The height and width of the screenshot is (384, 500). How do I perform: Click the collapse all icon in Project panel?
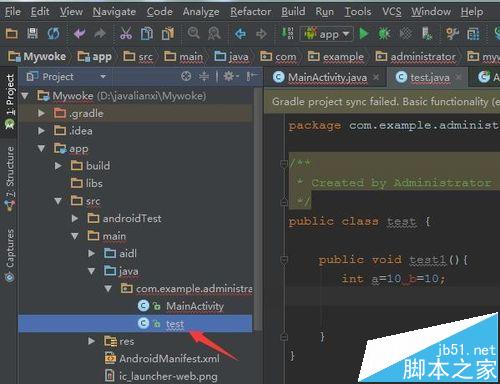click(x=204, y=77)
